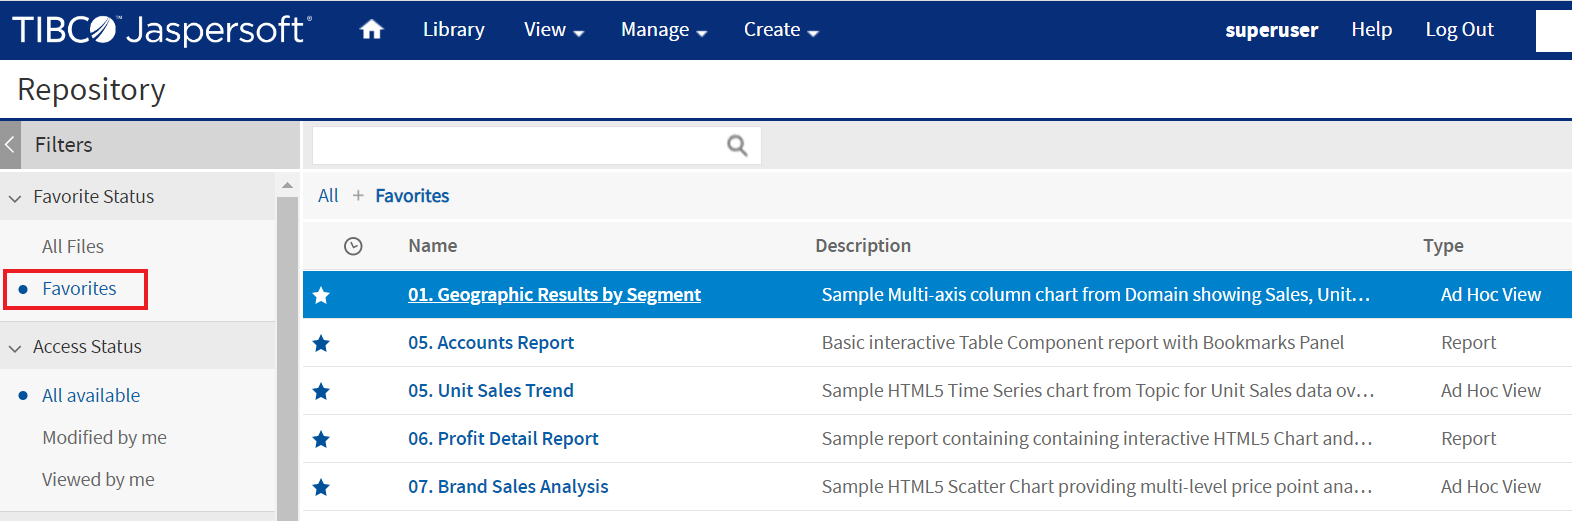Viewport: 1572px width, 521px height.
Task: Toggle favorite star for 05. Accounts Report
Action: click(321, 343)
